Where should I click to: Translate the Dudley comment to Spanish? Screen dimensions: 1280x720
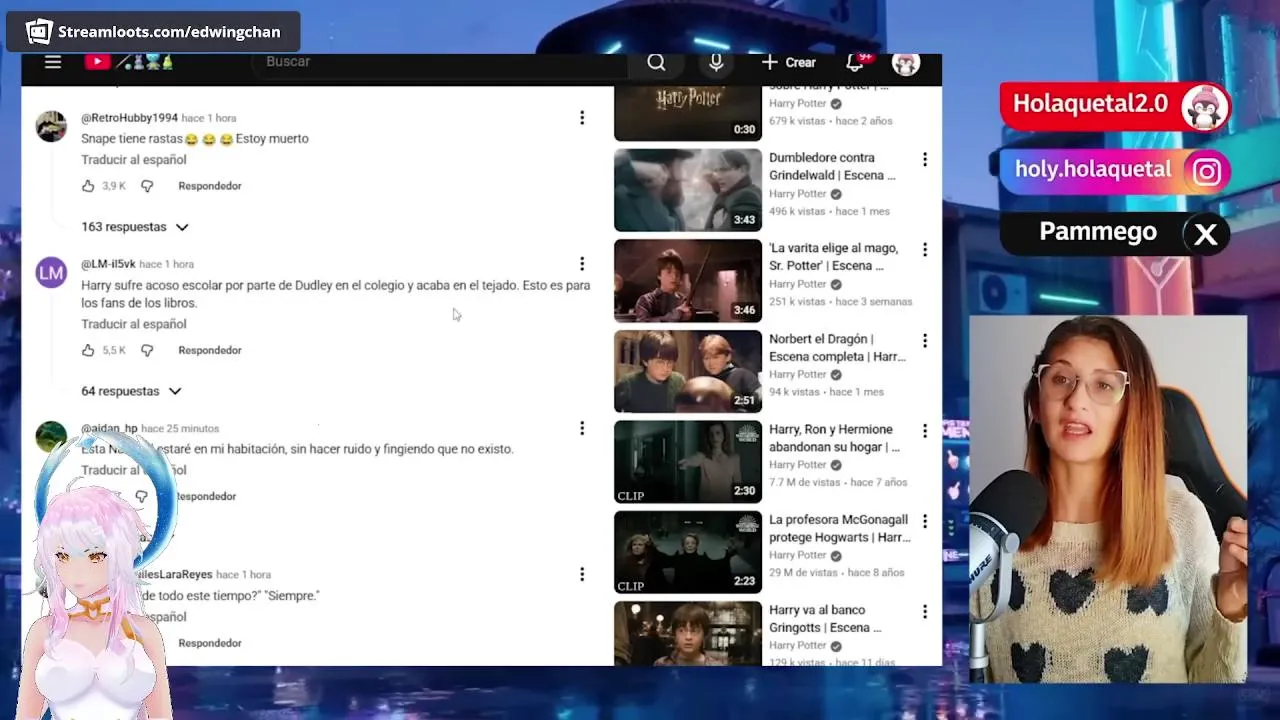click(x=134, y=324)
